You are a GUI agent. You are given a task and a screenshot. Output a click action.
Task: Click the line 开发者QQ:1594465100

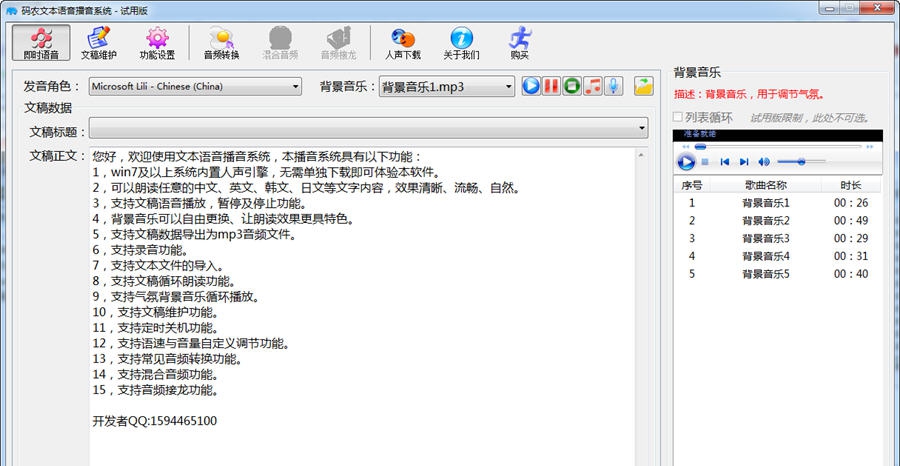click(154, 421)
